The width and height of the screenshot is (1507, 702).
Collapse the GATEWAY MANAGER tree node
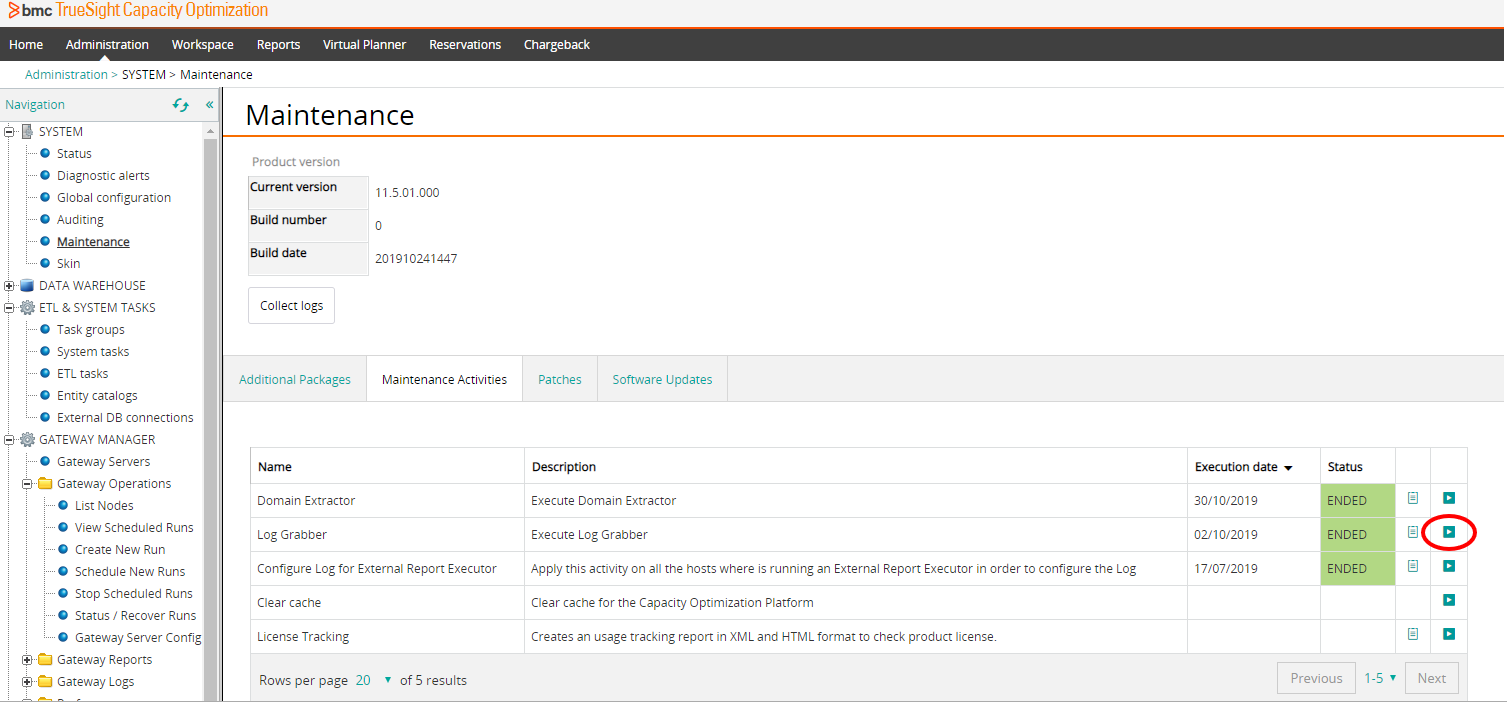(9, 440)
